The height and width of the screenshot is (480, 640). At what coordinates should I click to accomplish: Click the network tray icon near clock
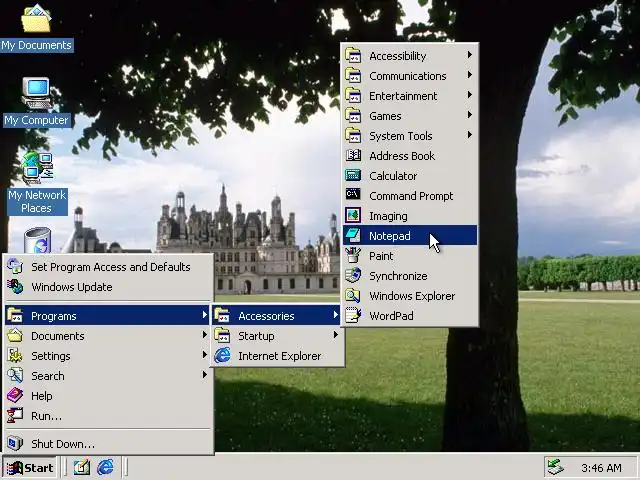pyautogui.click(x=555, y=467)
